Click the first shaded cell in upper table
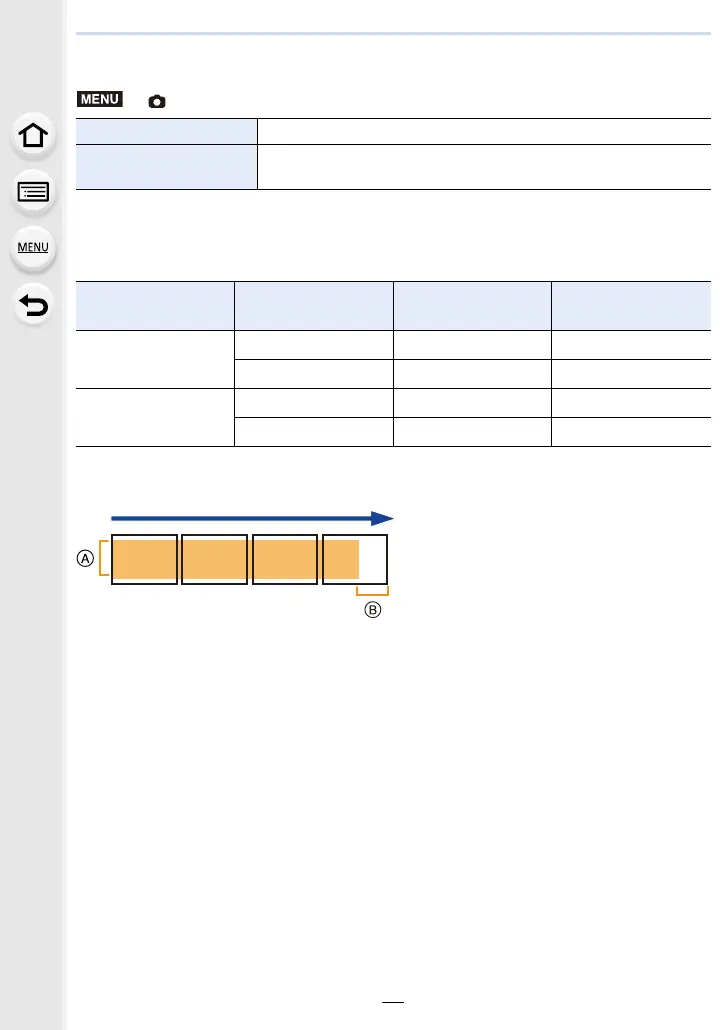Viewport: 724px width, 1030px height. point(165,131)
